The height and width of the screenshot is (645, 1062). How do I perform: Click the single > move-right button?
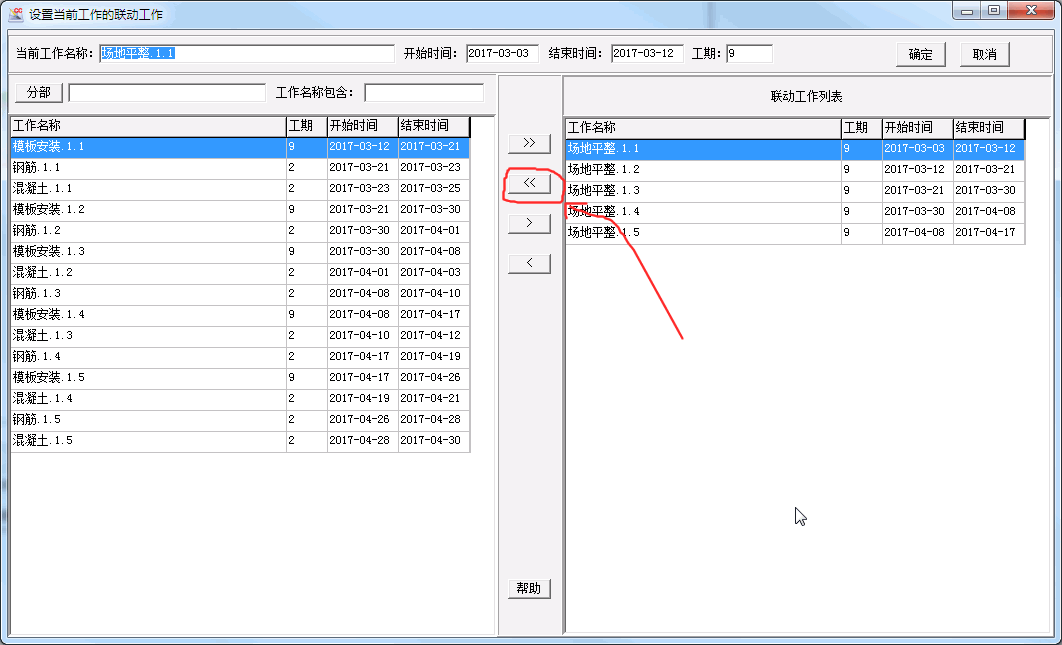pyautogui.click(x=529, y=223)
